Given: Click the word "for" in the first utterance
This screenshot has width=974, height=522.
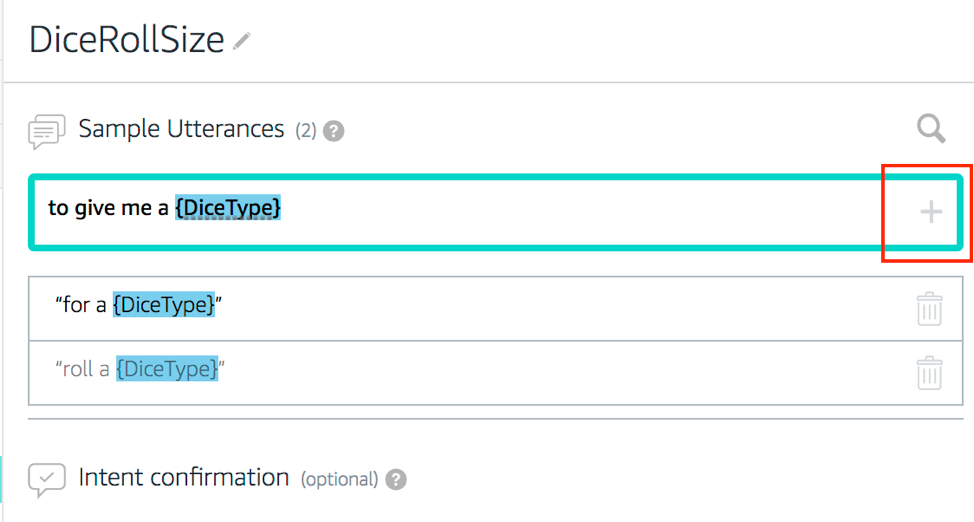Looking at the screenshot, I should coord(76,305).
